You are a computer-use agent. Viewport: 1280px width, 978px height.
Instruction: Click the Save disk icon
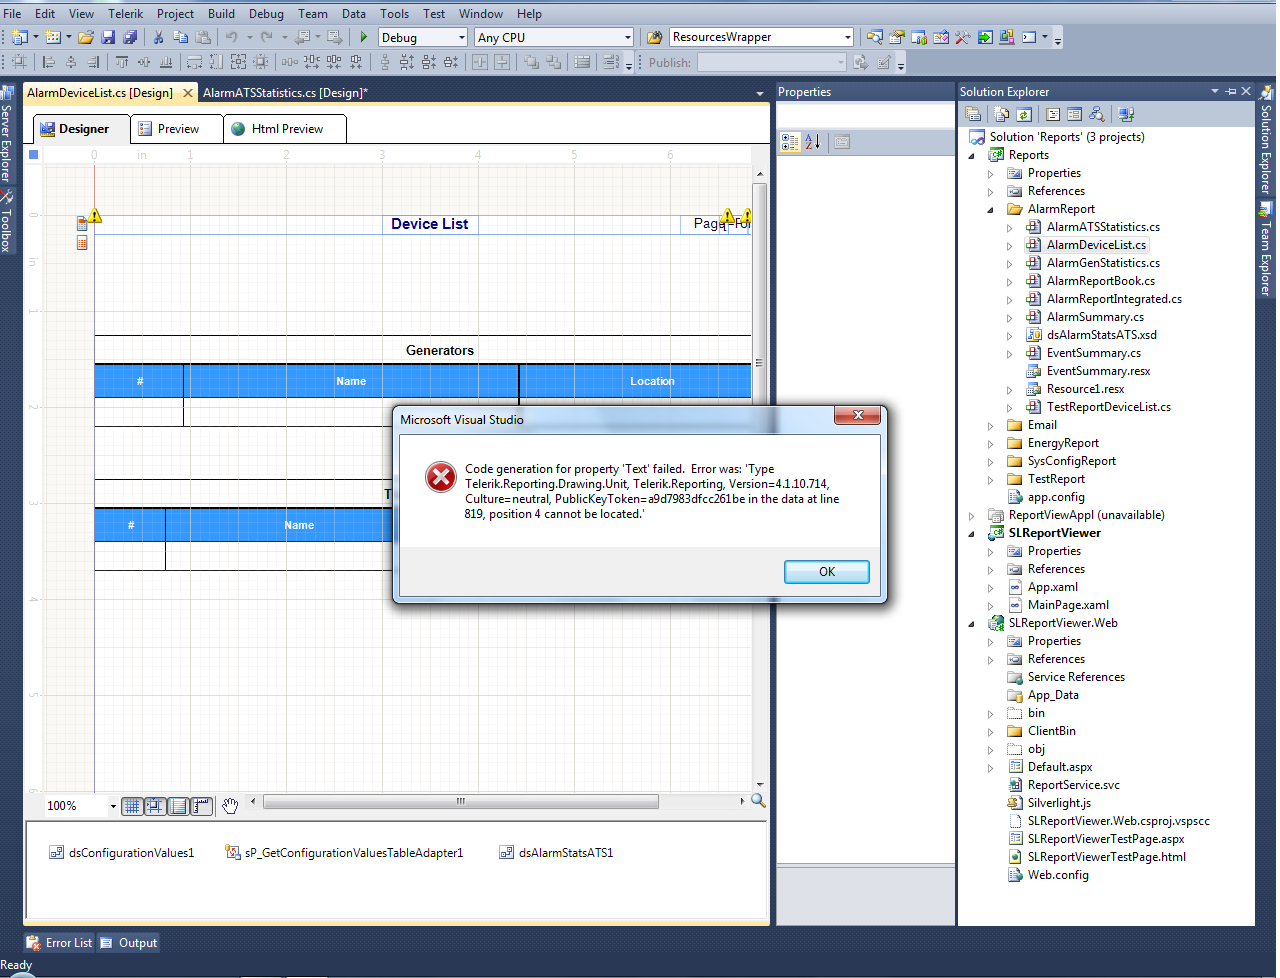[x=108, y=37]
